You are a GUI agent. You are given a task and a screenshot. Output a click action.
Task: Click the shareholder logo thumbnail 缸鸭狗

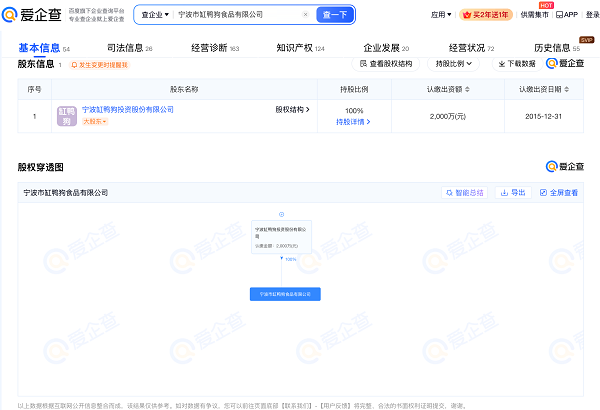pos(67,115)
